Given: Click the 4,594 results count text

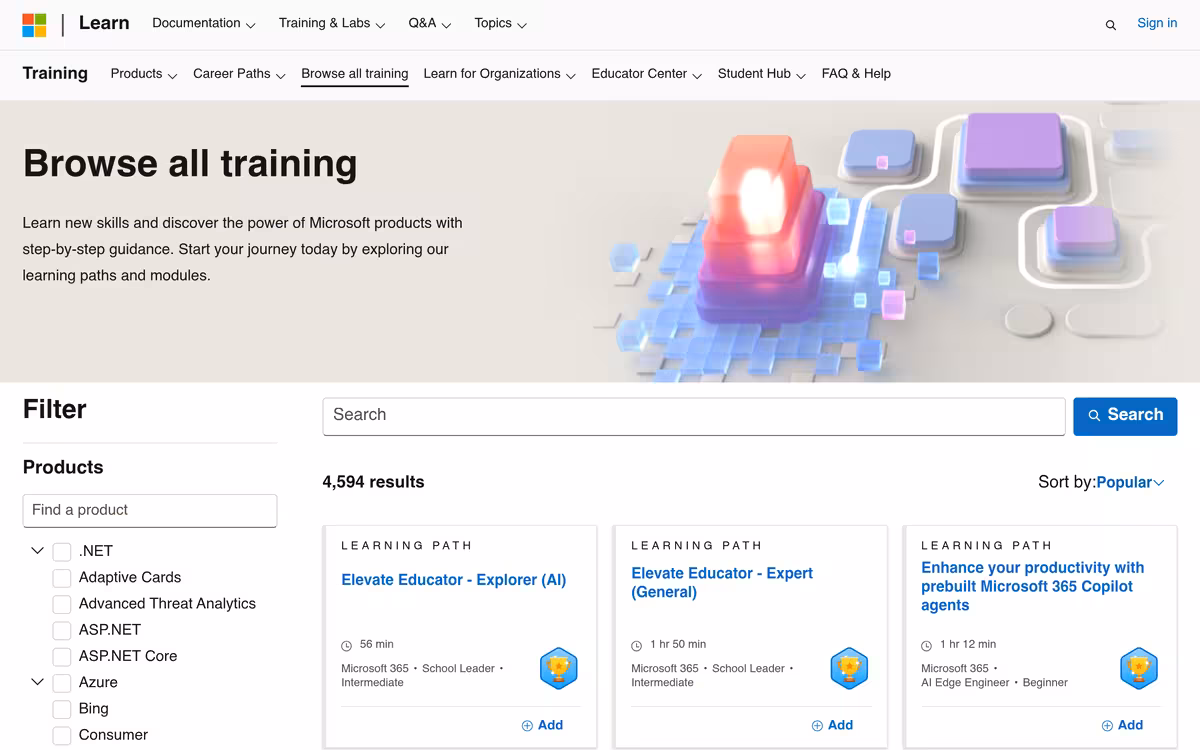Looking at the screenshot, I should tap(374, 482).
